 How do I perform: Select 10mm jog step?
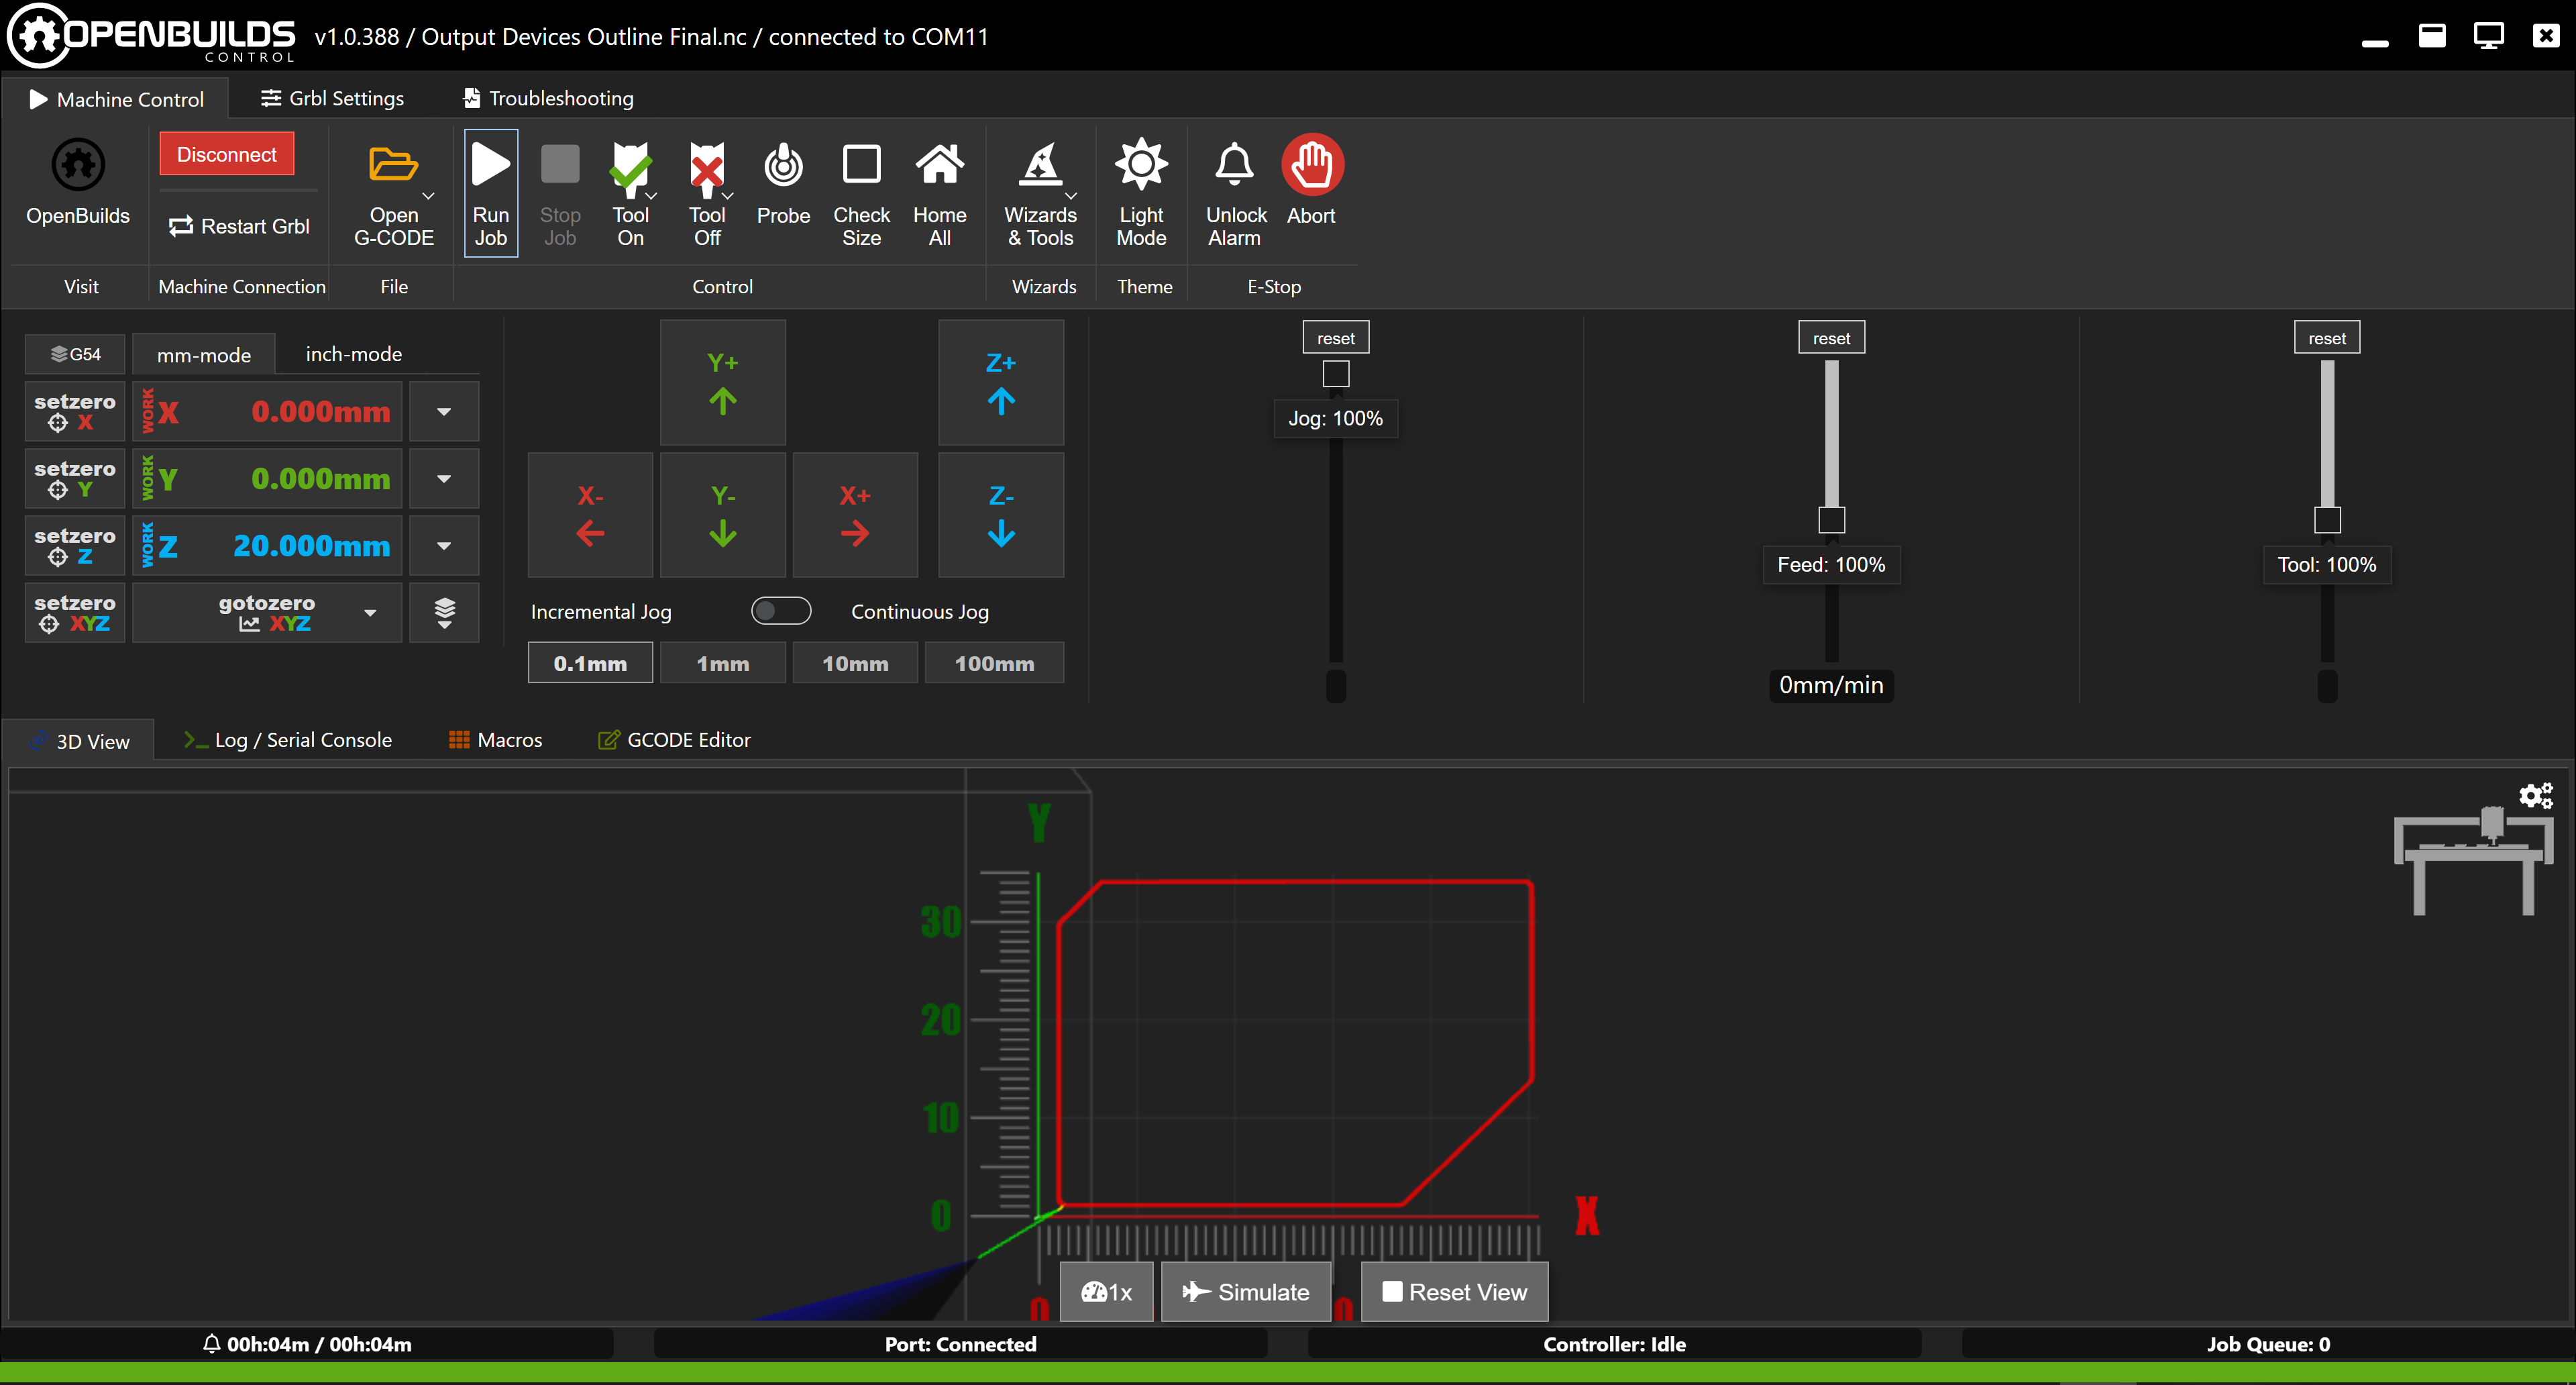click(x=855, y=663)
